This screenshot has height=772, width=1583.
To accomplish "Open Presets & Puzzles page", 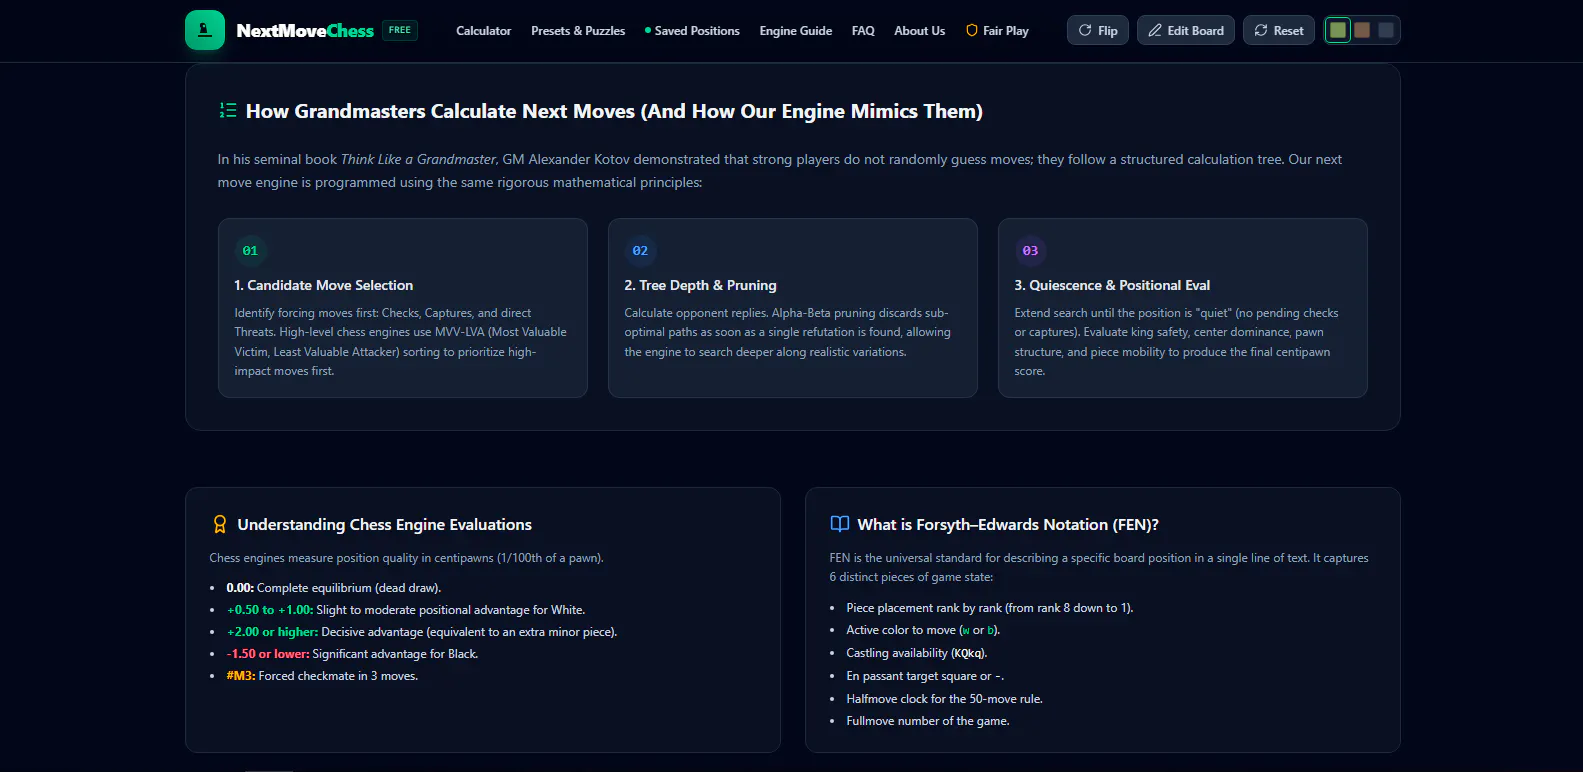I will coord(578,31).
